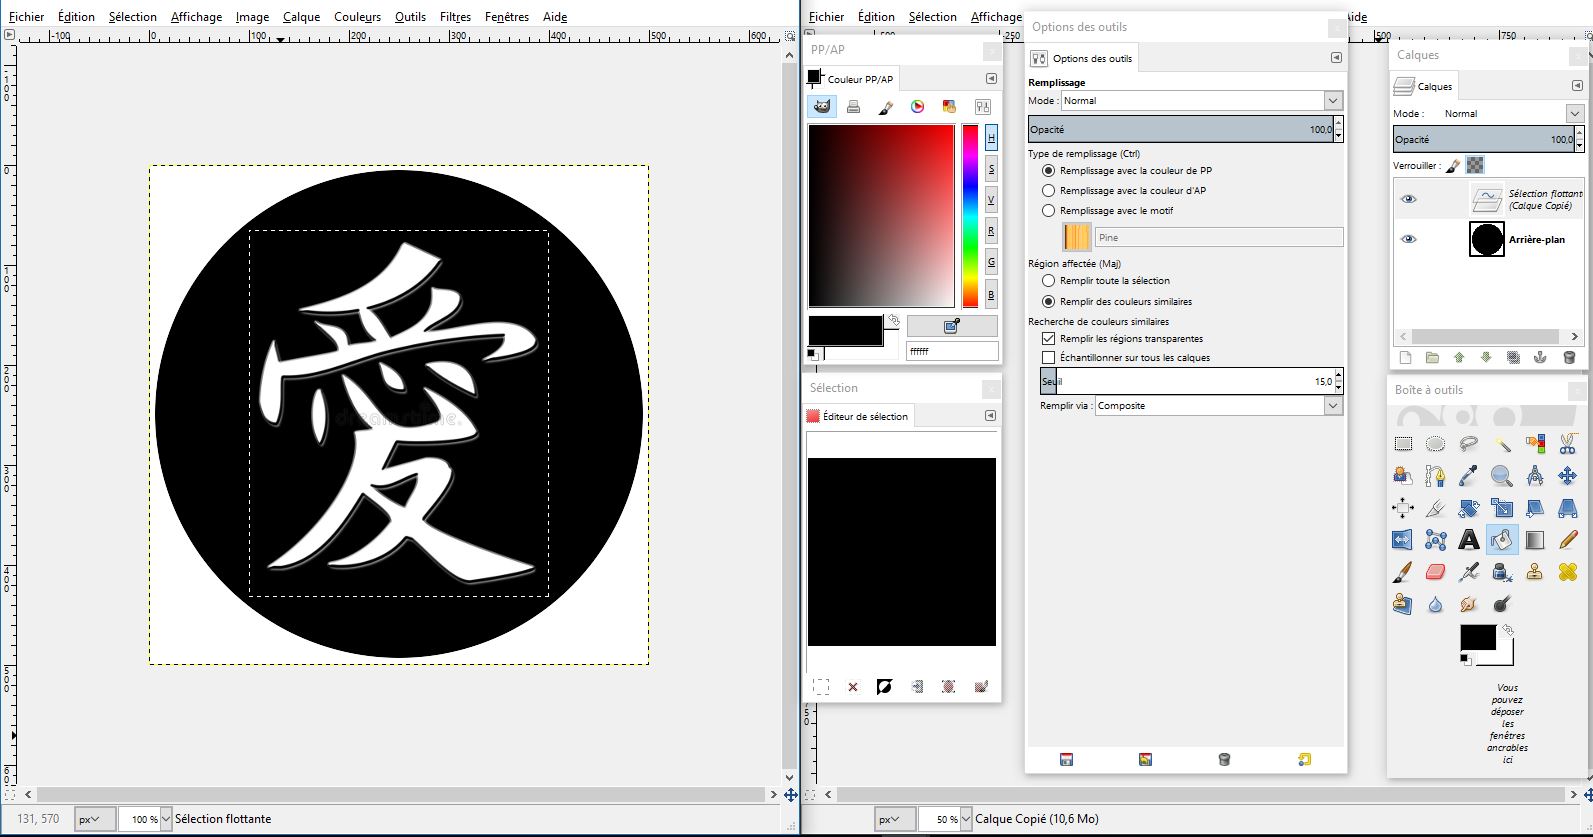Pick the pink Eraser tool
The height and width of the screenshot is (837, 1593).
click(x=1436, y=572)
